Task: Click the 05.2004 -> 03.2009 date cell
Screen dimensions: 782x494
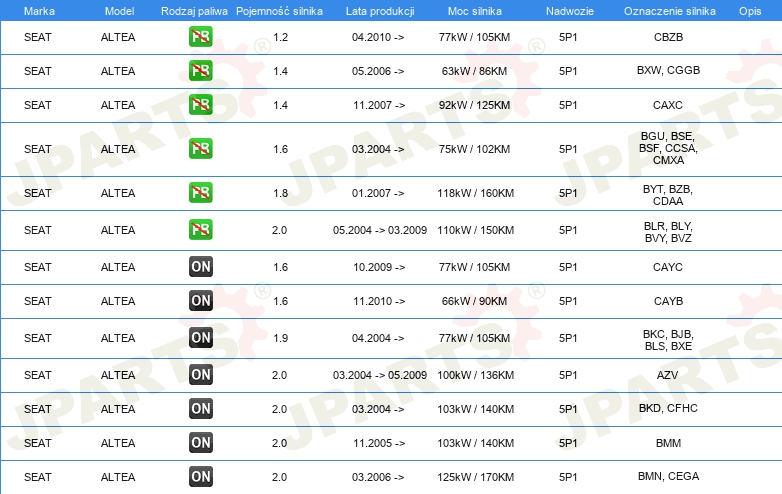Action: [x=380, y=230]
